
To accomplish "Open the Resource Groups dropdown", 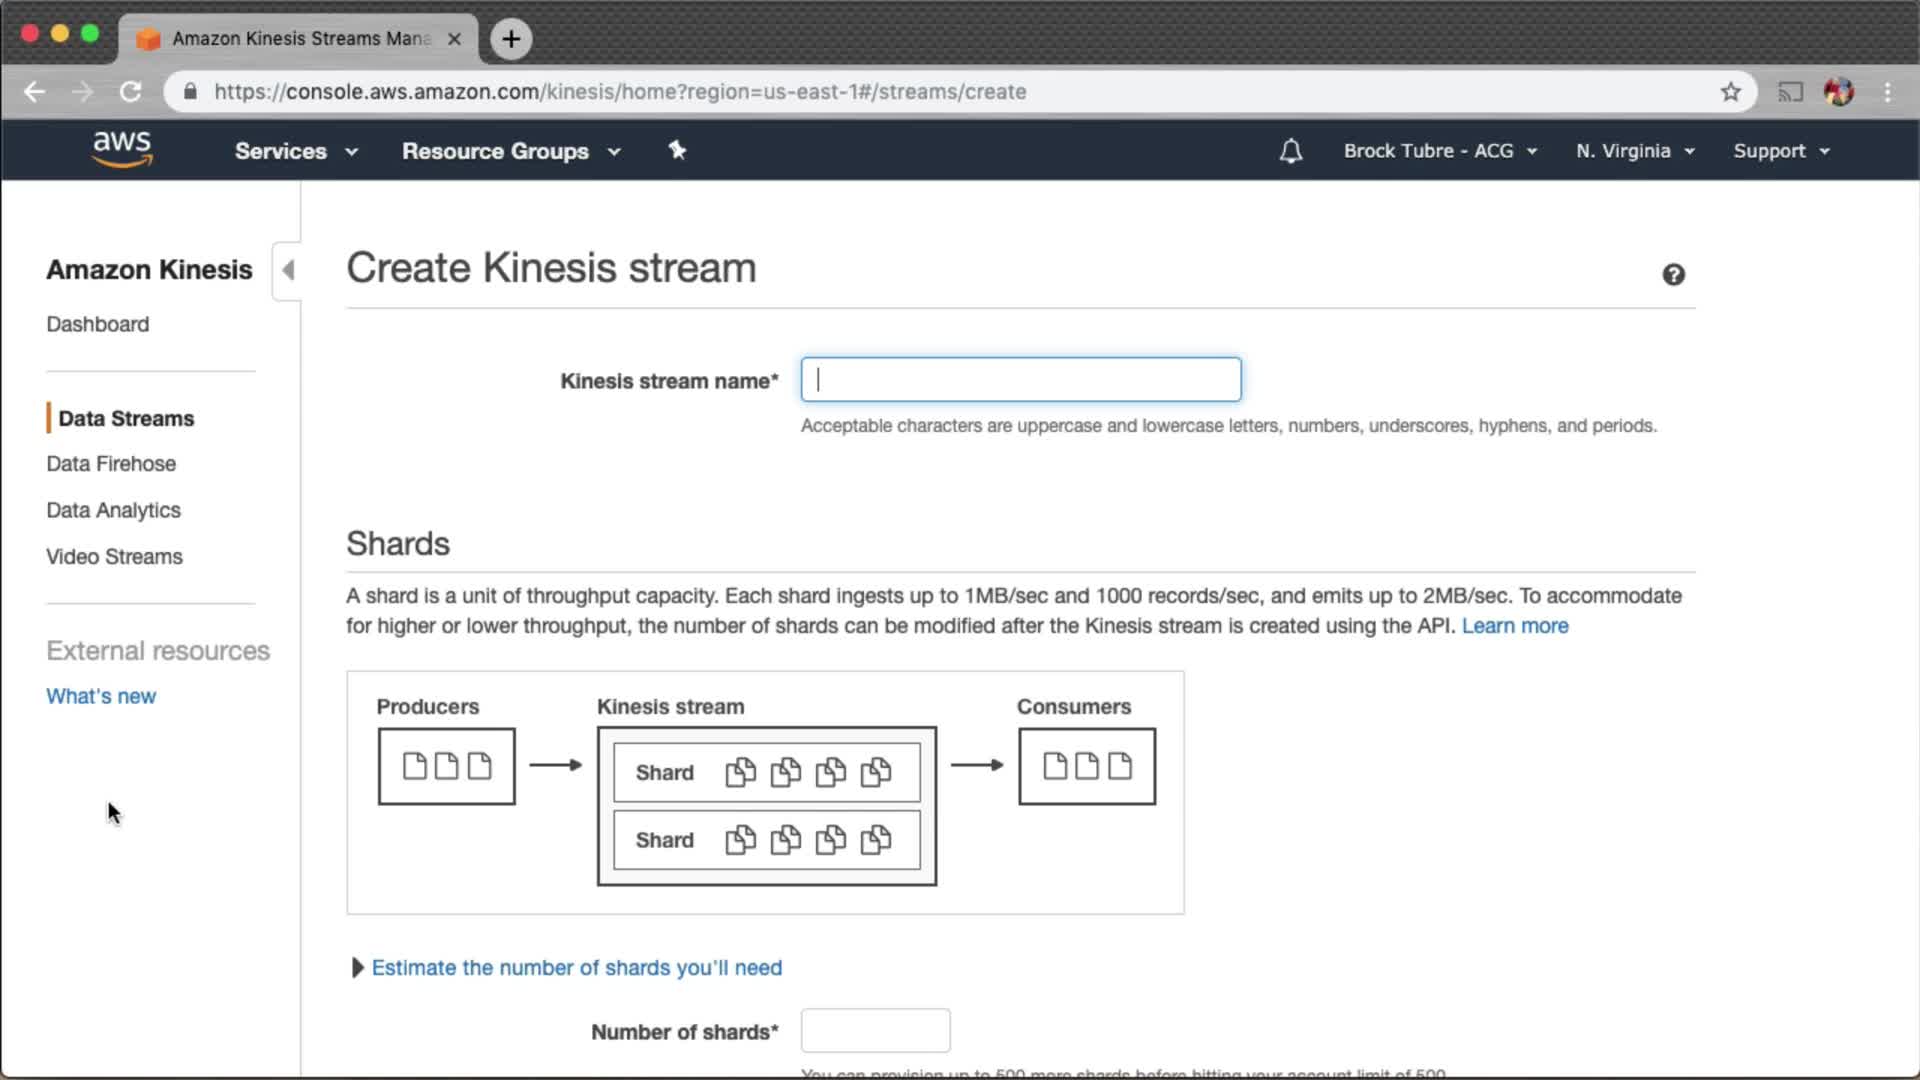I will pos(510,151).
